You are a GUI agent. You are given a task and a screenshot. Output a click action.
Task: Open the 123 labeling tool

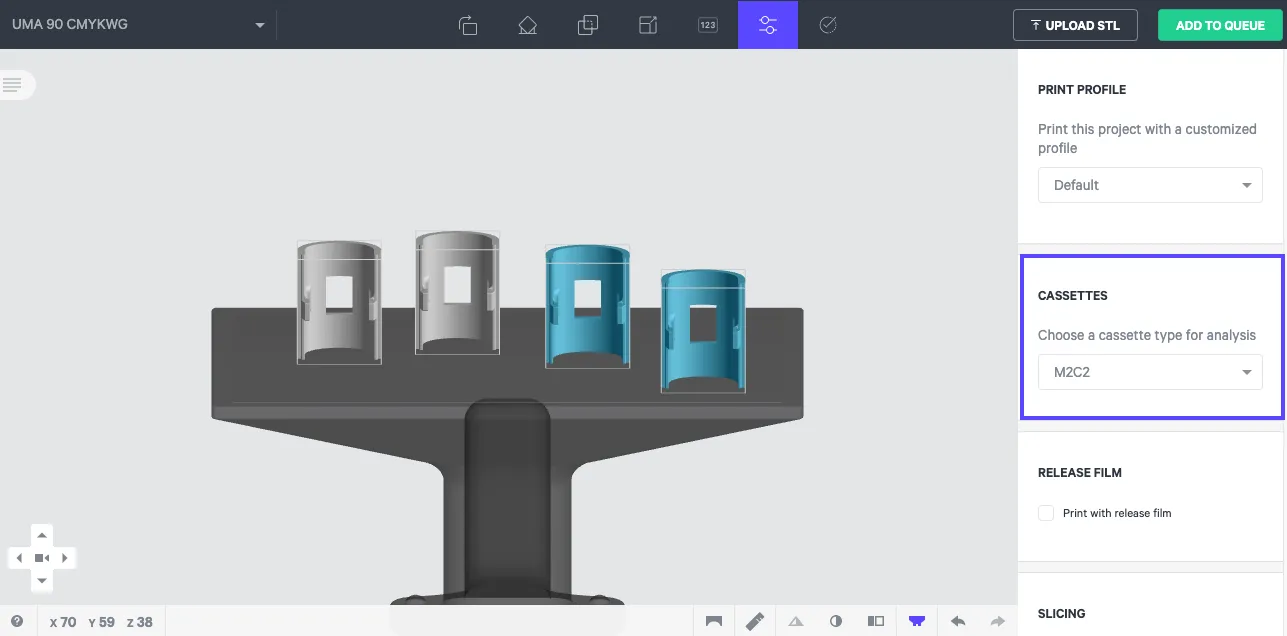click(708, 25)
